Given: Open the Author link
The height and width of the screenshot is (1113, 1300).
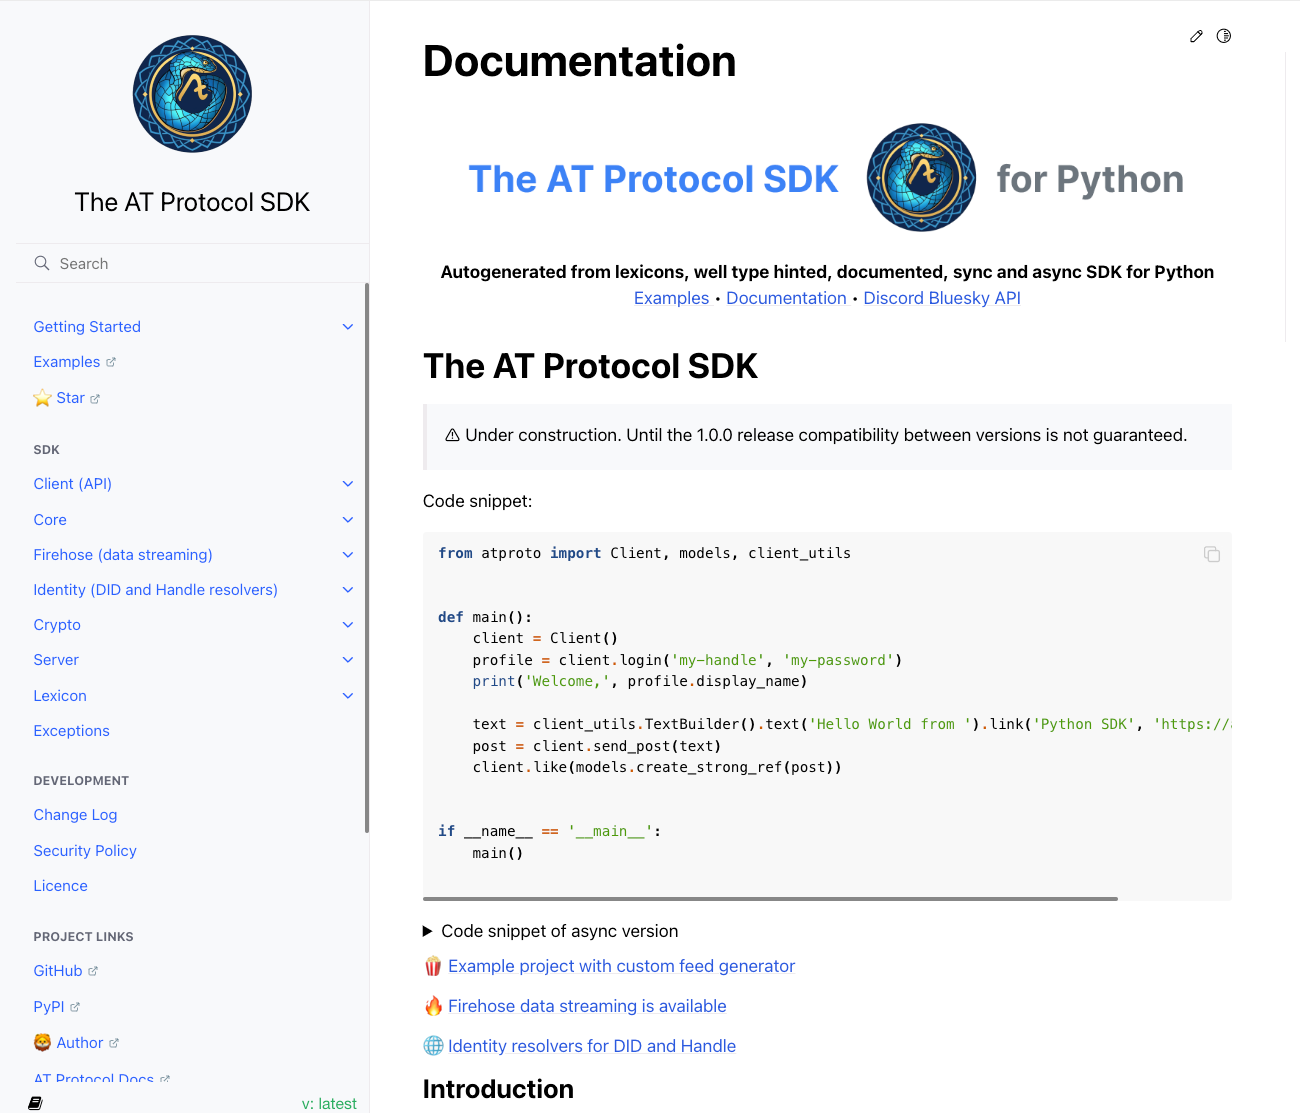Looking at the screenshot, I should tap(80, 1043).
